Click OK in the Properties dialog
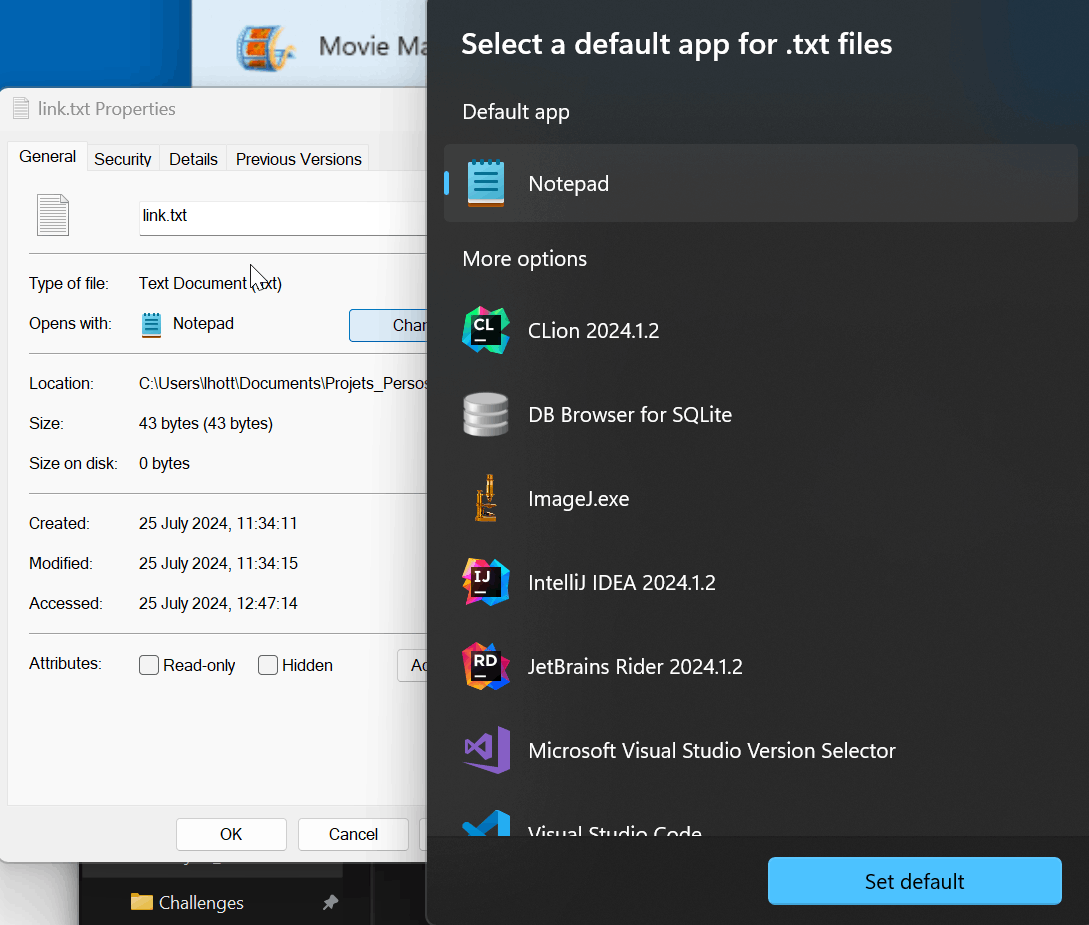The height and width of the screenshot is (925, 1089). click(x=231, y=834)
